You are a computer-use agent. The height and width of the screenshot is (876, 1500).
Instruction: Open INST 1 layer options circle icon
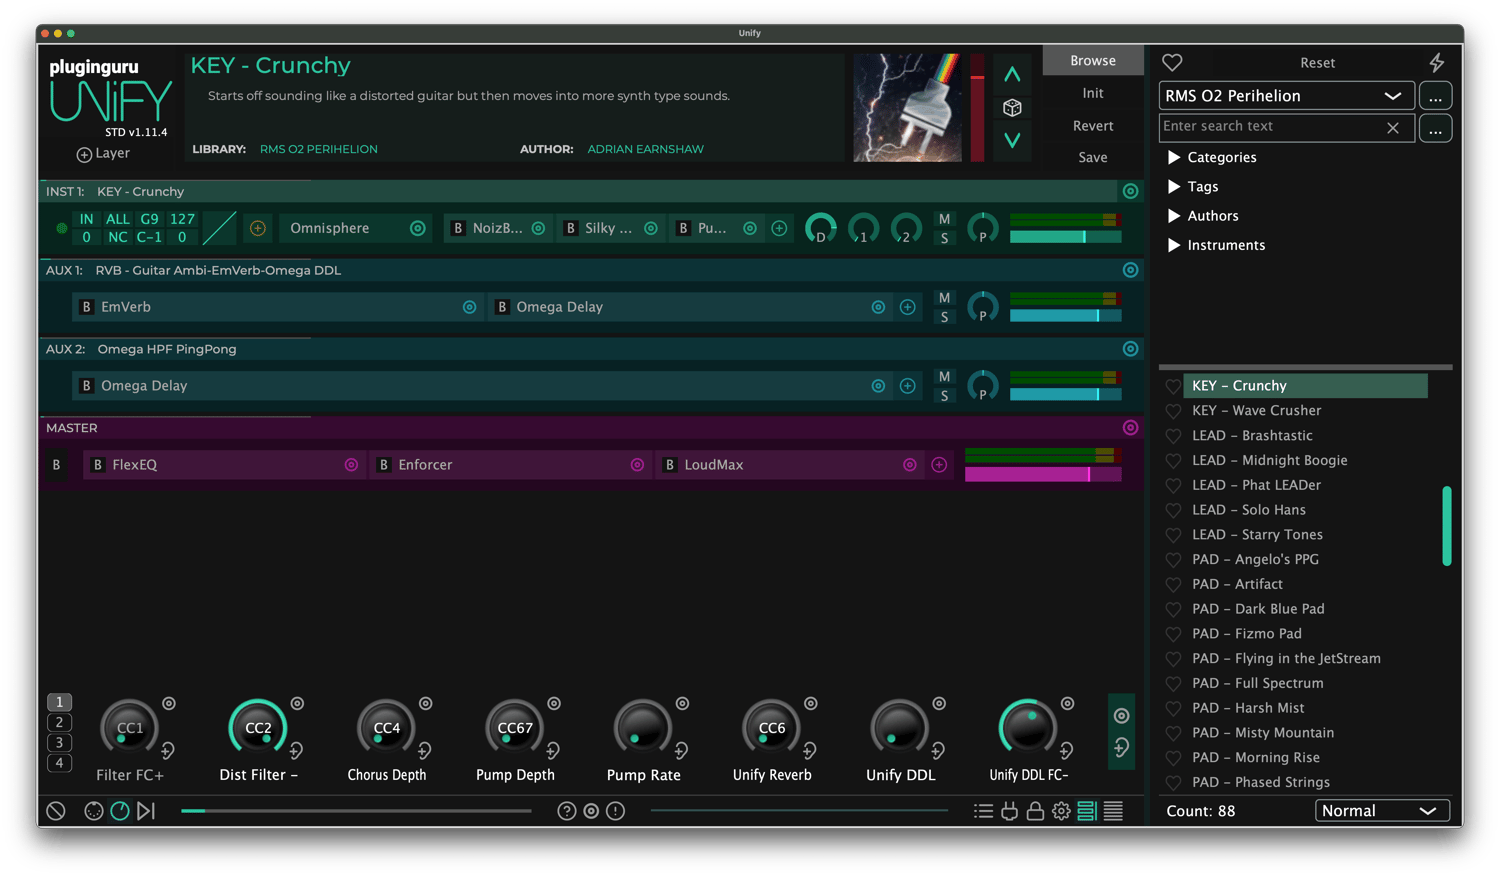click(x=1130, y=191)
